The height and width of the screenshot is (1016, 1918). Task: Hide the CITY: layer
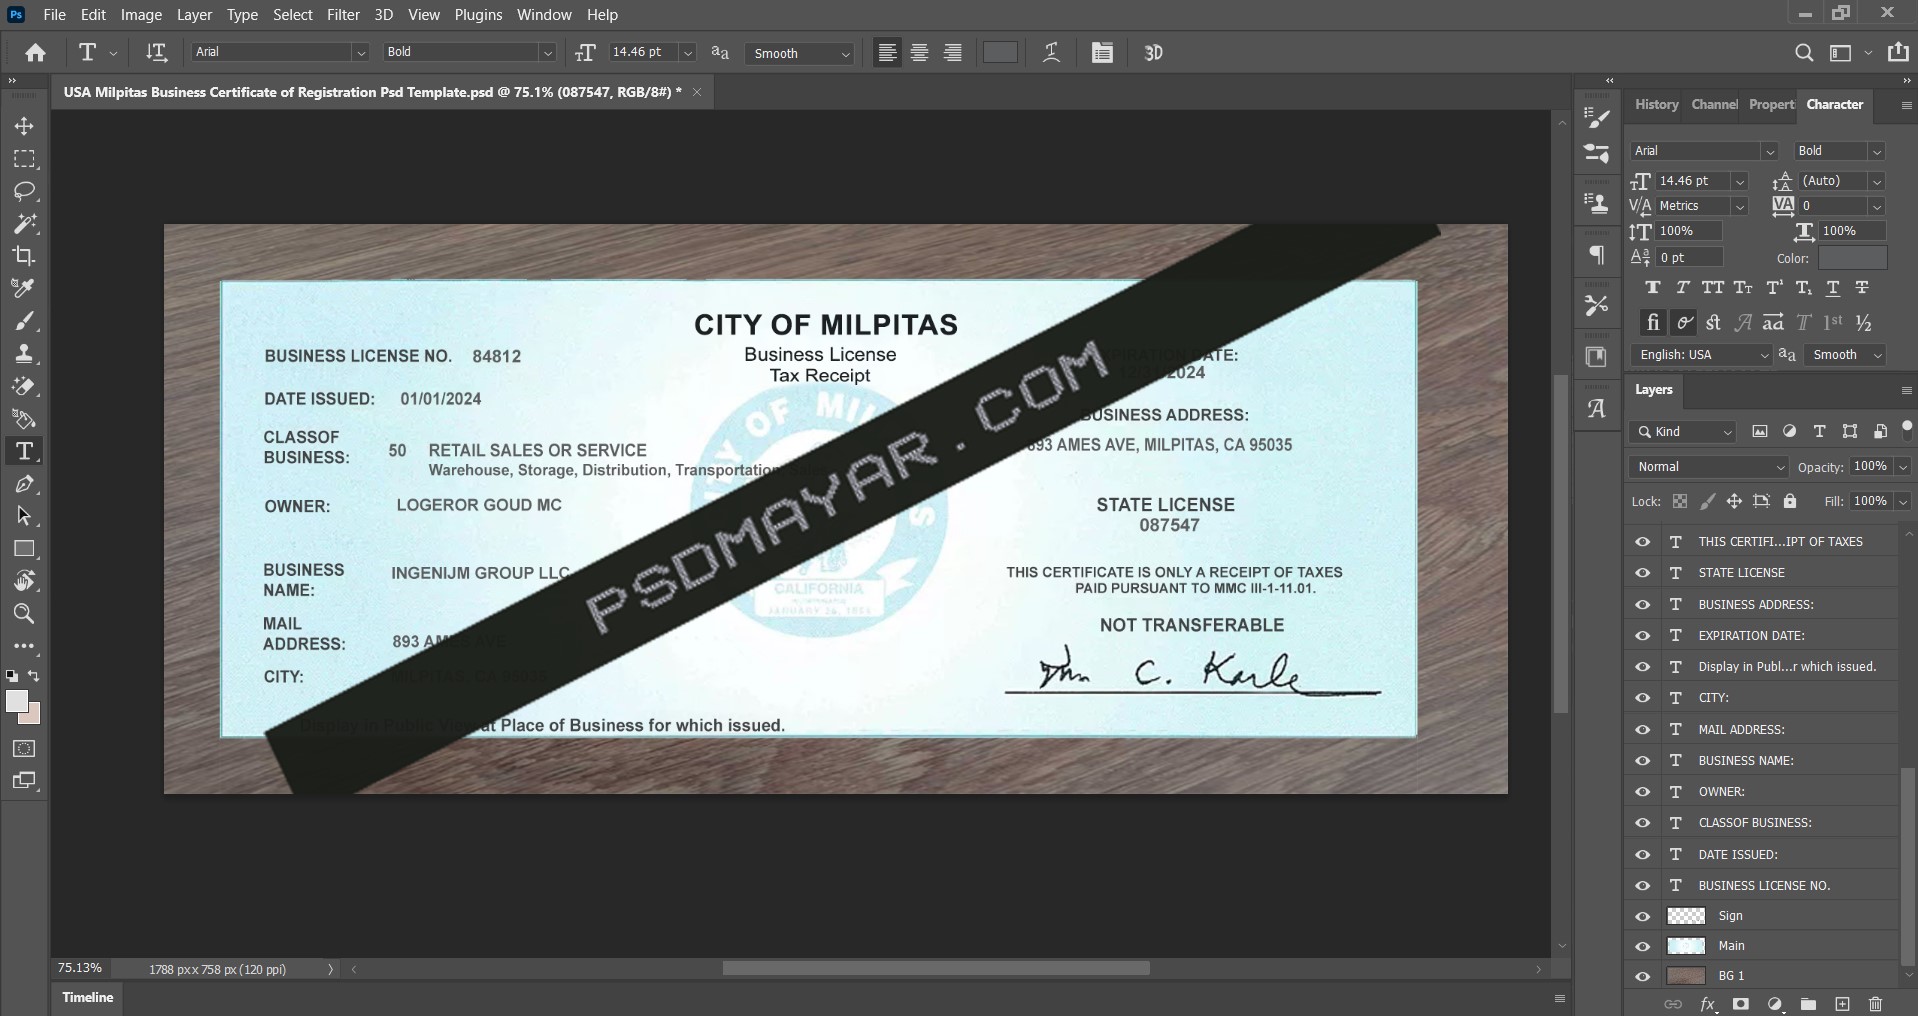pos(1642,698)
